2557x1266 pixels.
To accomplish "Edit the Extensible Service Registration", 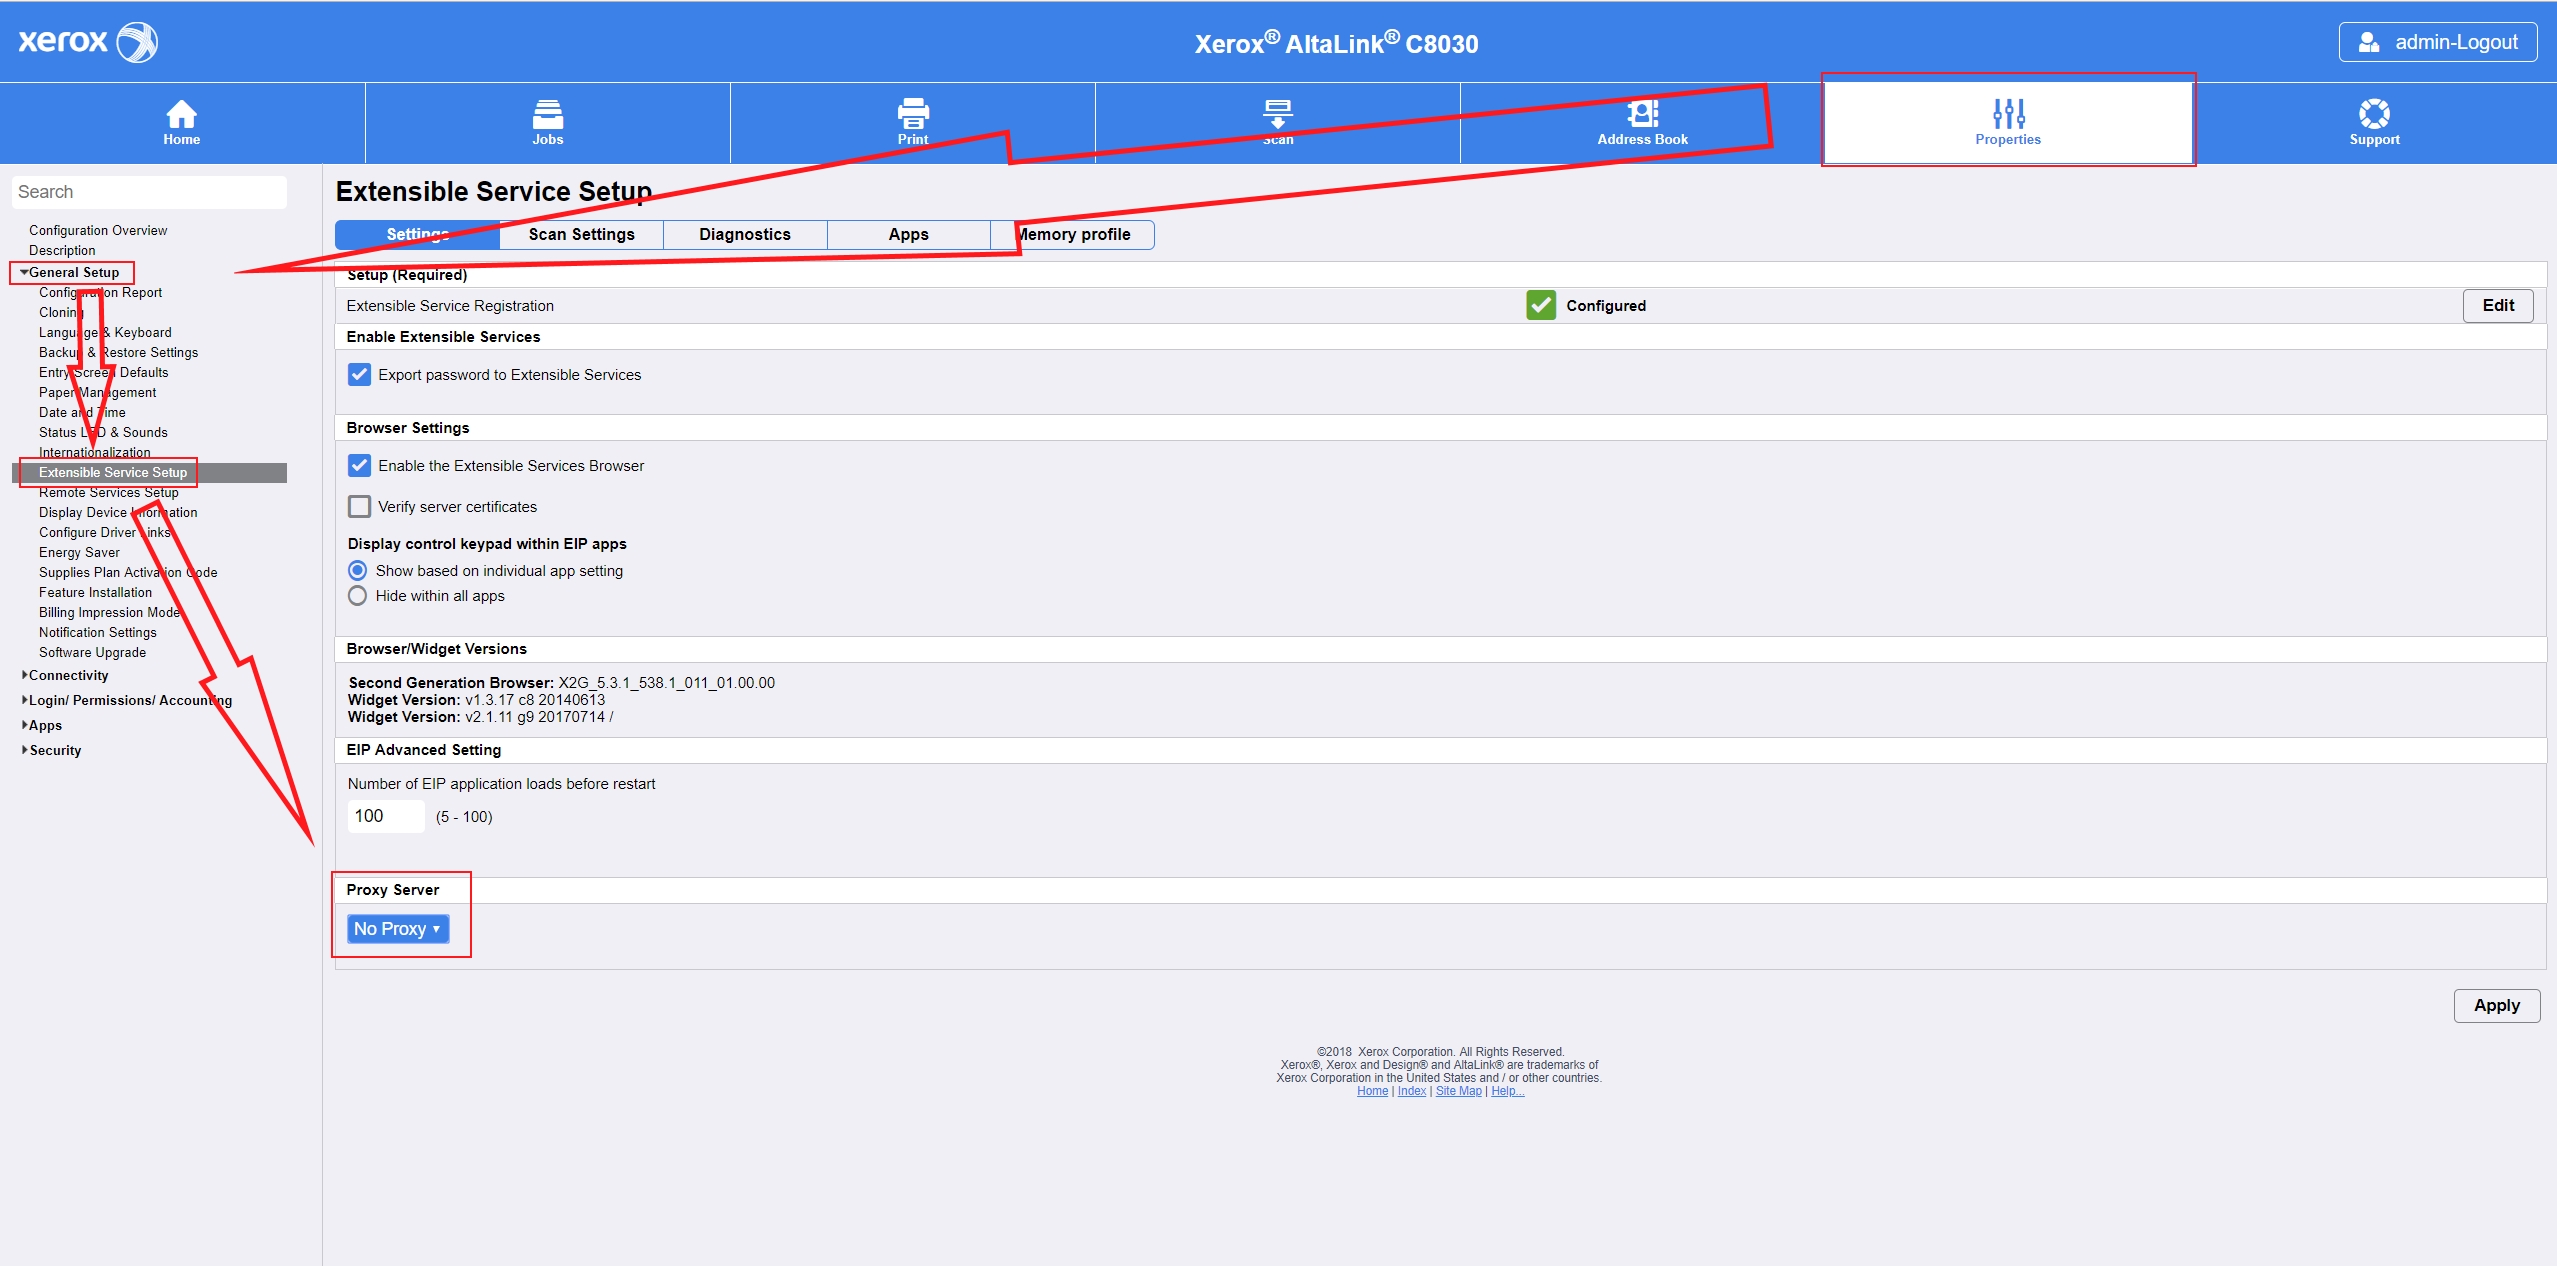I will 2496,305.
